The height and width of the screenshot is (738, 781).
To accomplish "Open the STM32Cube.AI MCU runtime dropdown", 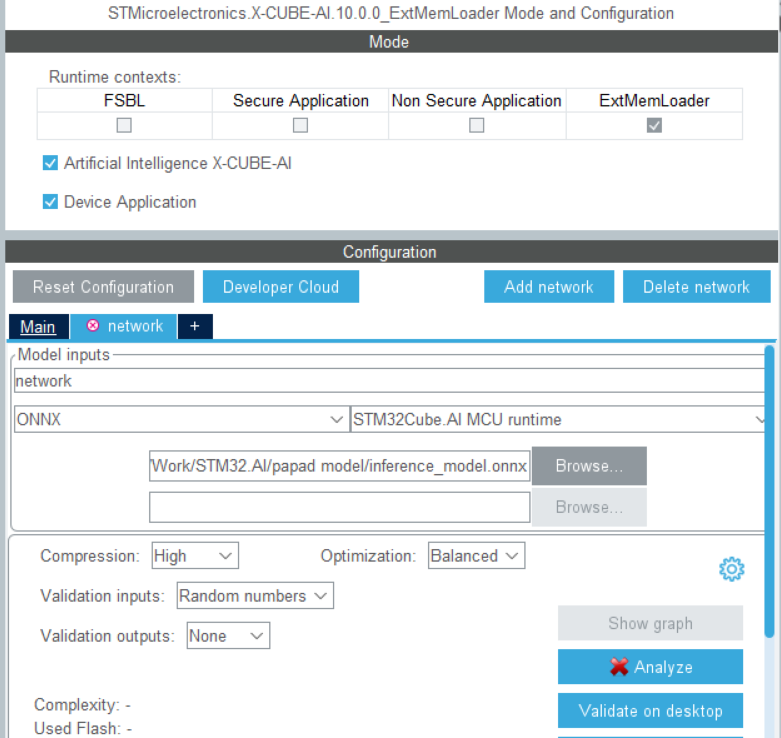I will tap(558, 419).
